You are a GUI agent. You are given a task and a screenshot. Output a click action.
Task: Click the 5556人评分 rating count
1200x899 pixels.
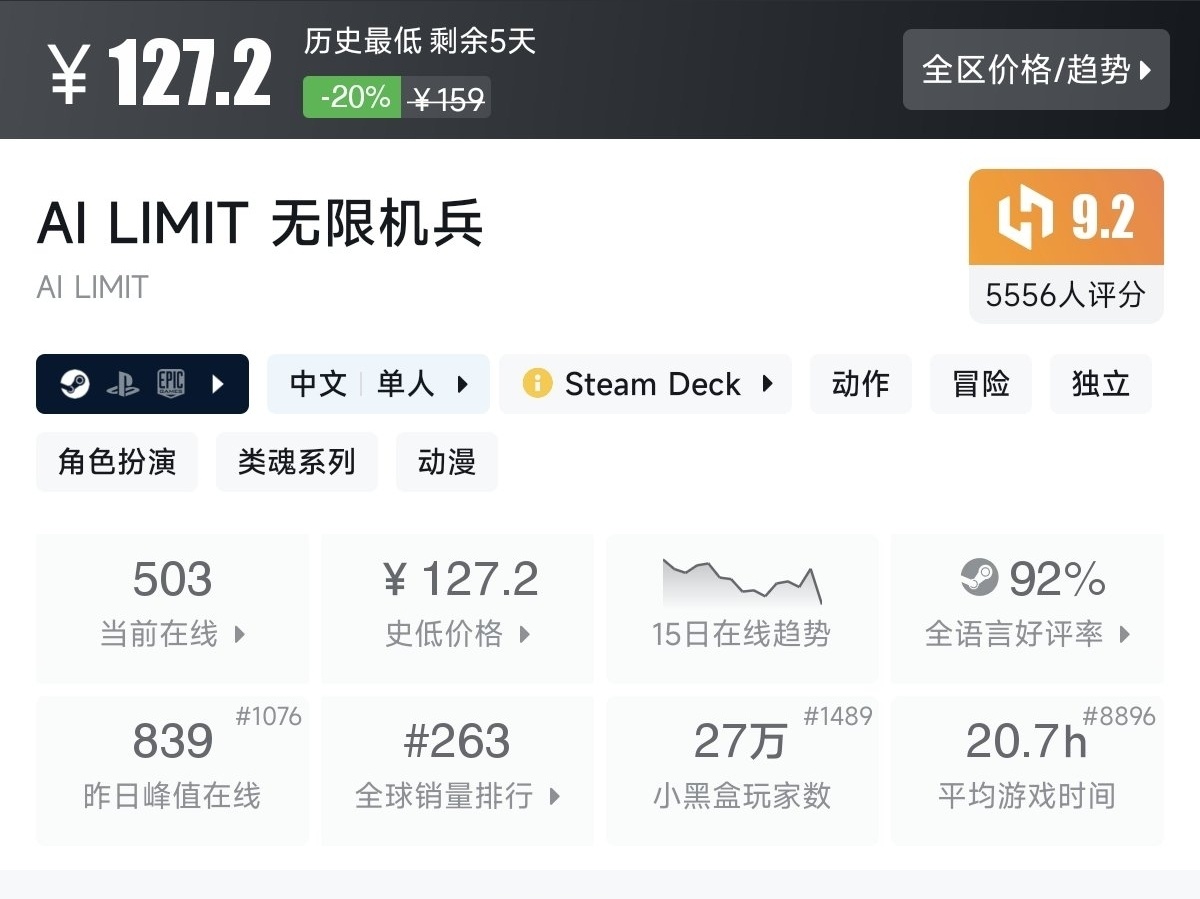[x=1066, y=295]
